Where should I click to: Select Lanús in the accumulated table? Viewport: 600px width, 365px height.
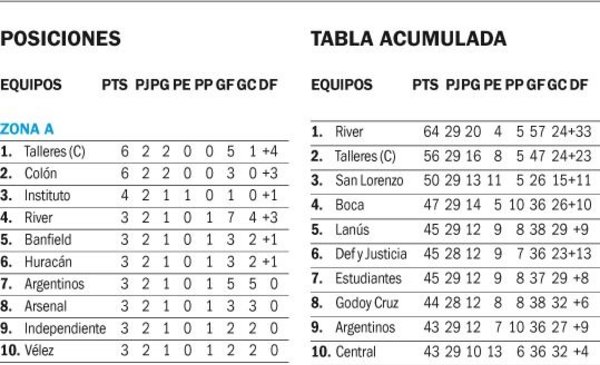pos(352,230)
